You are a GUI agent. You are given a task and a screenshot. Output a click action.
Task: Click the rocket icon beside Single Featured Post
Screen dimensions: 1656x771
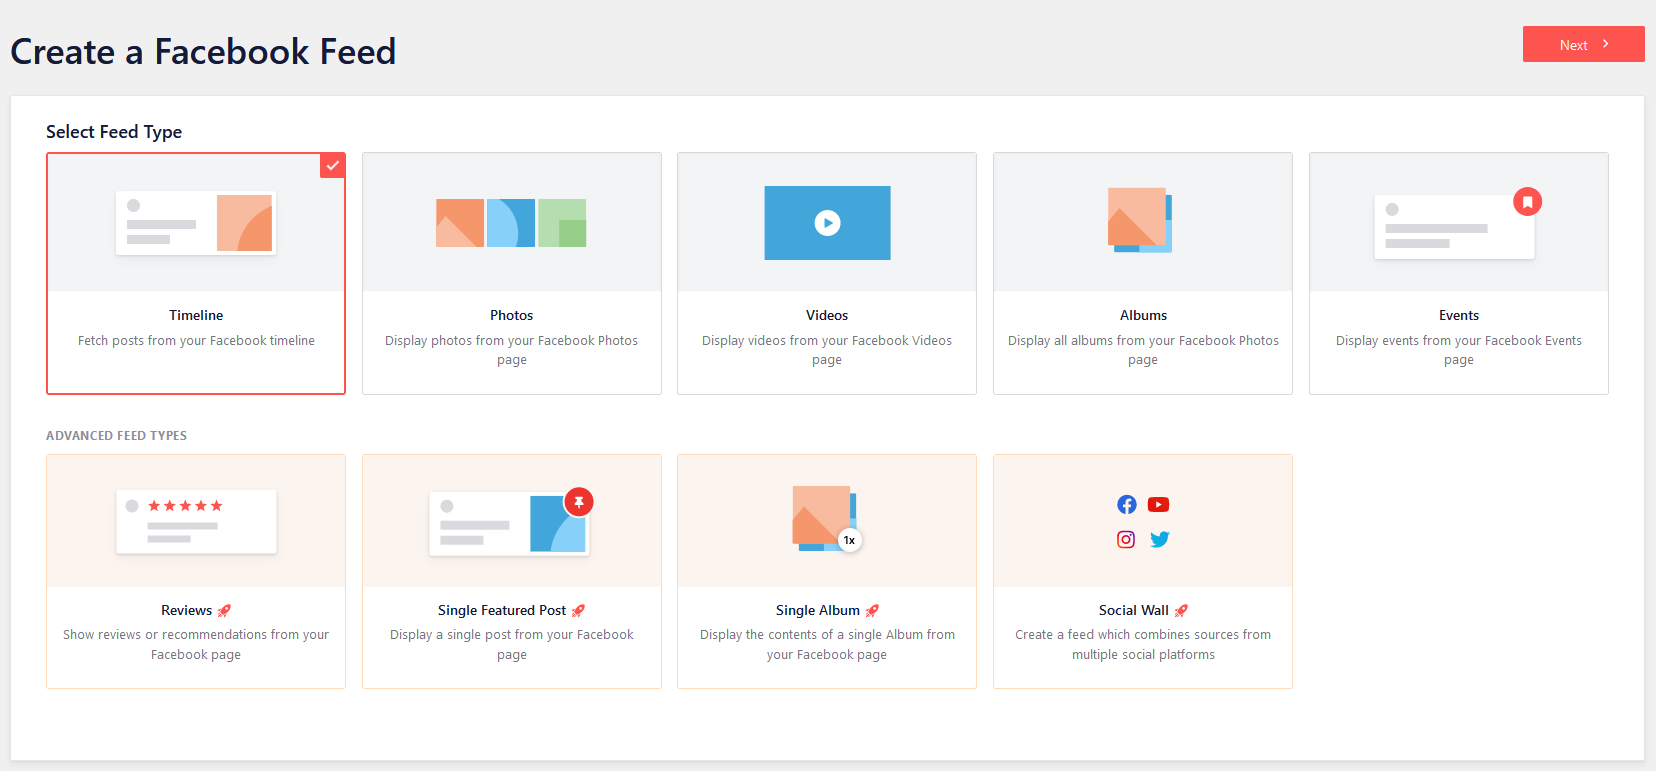point(578,611)
